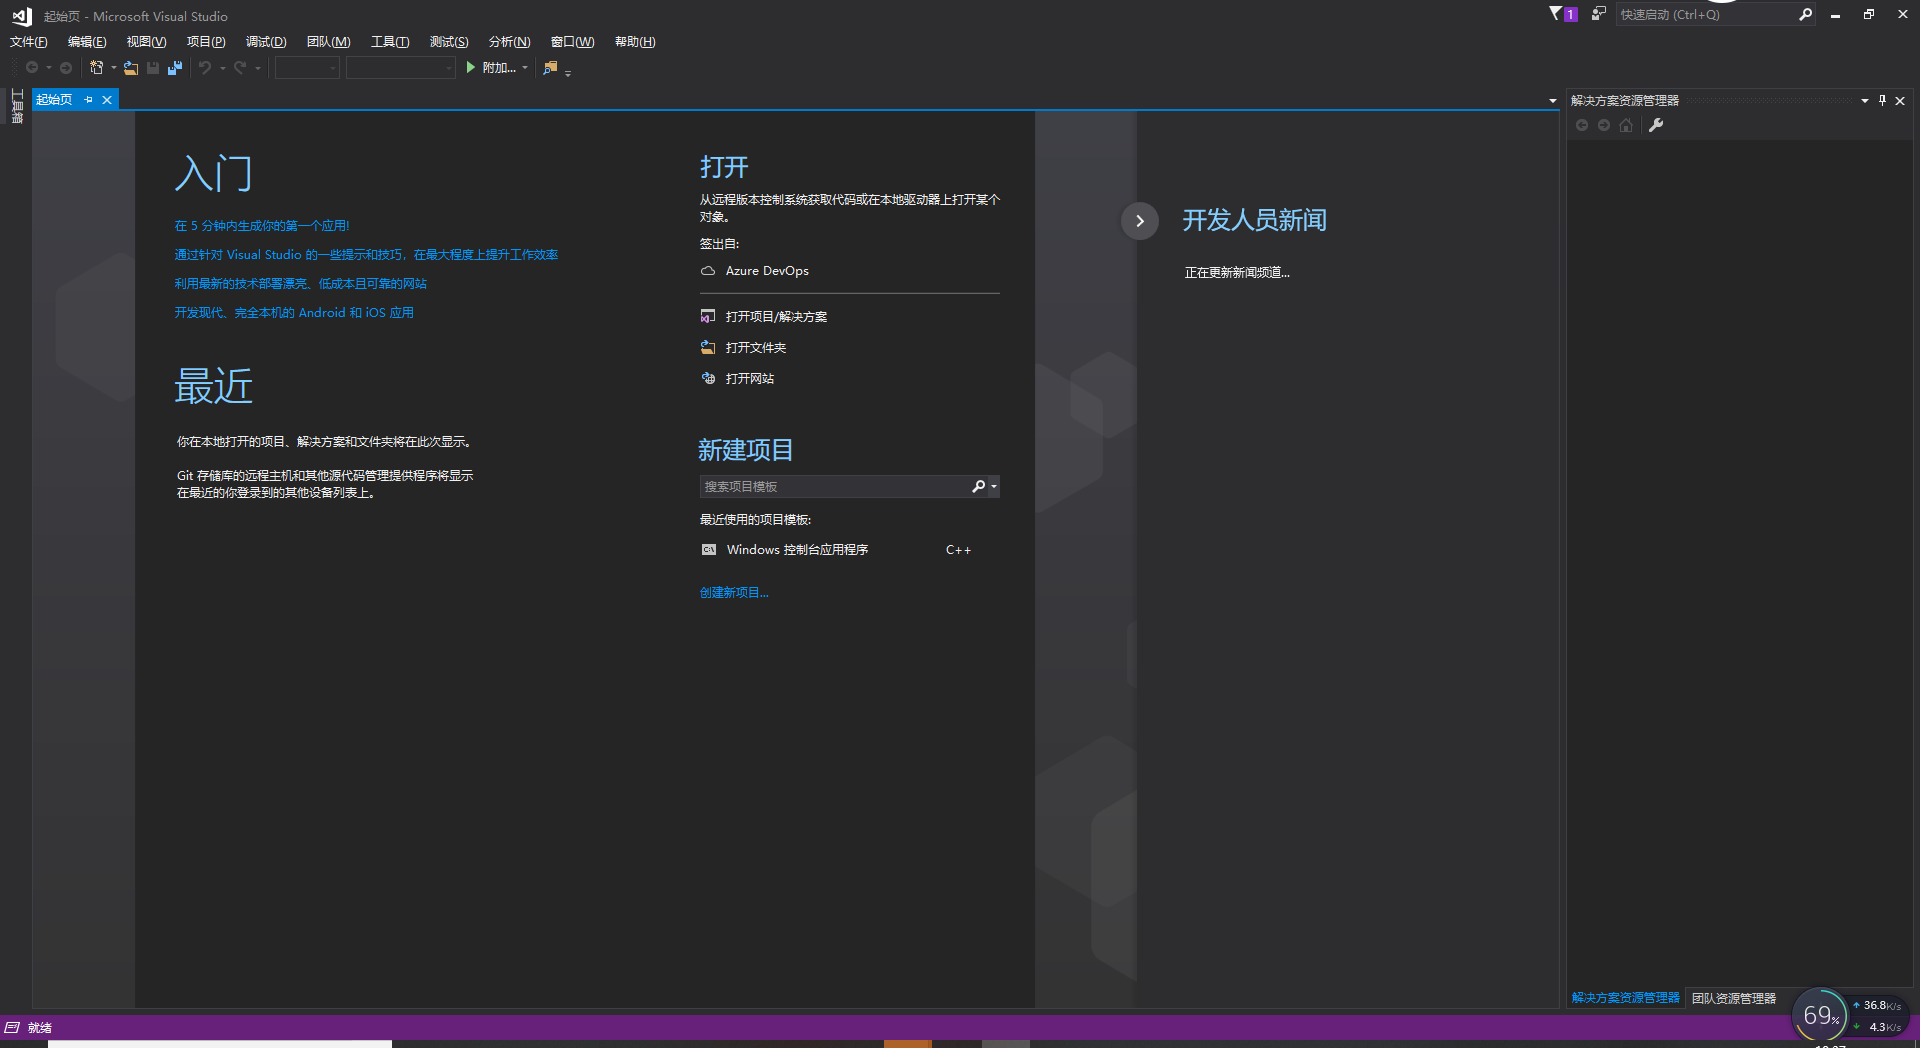
Task: Click the 创建新项目... link
Action: (x=734, y=592)
